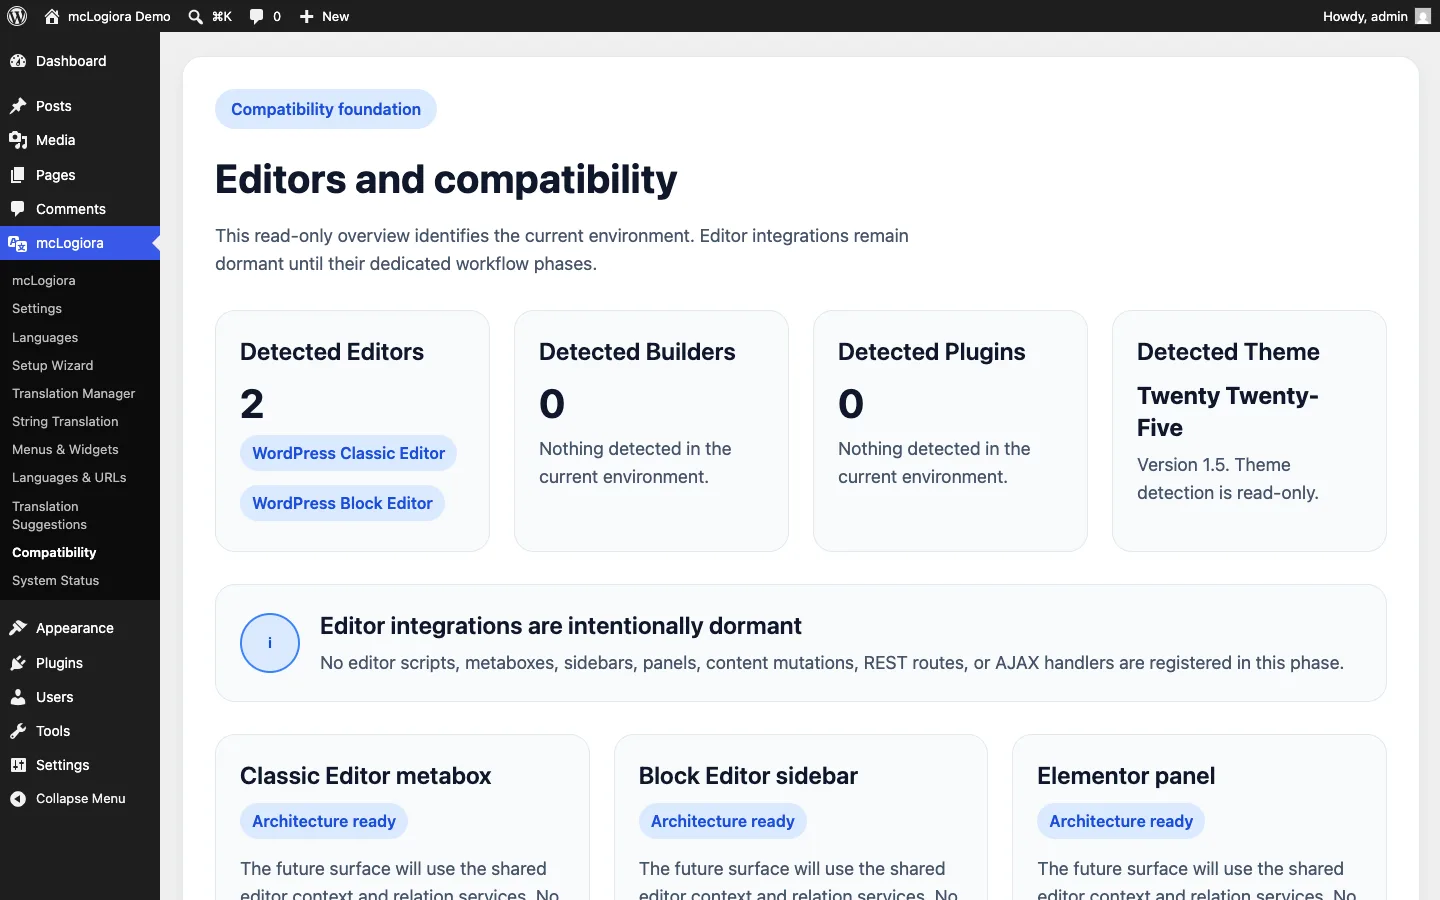Open mcLogiora Settings submenu

click(37, 309)
